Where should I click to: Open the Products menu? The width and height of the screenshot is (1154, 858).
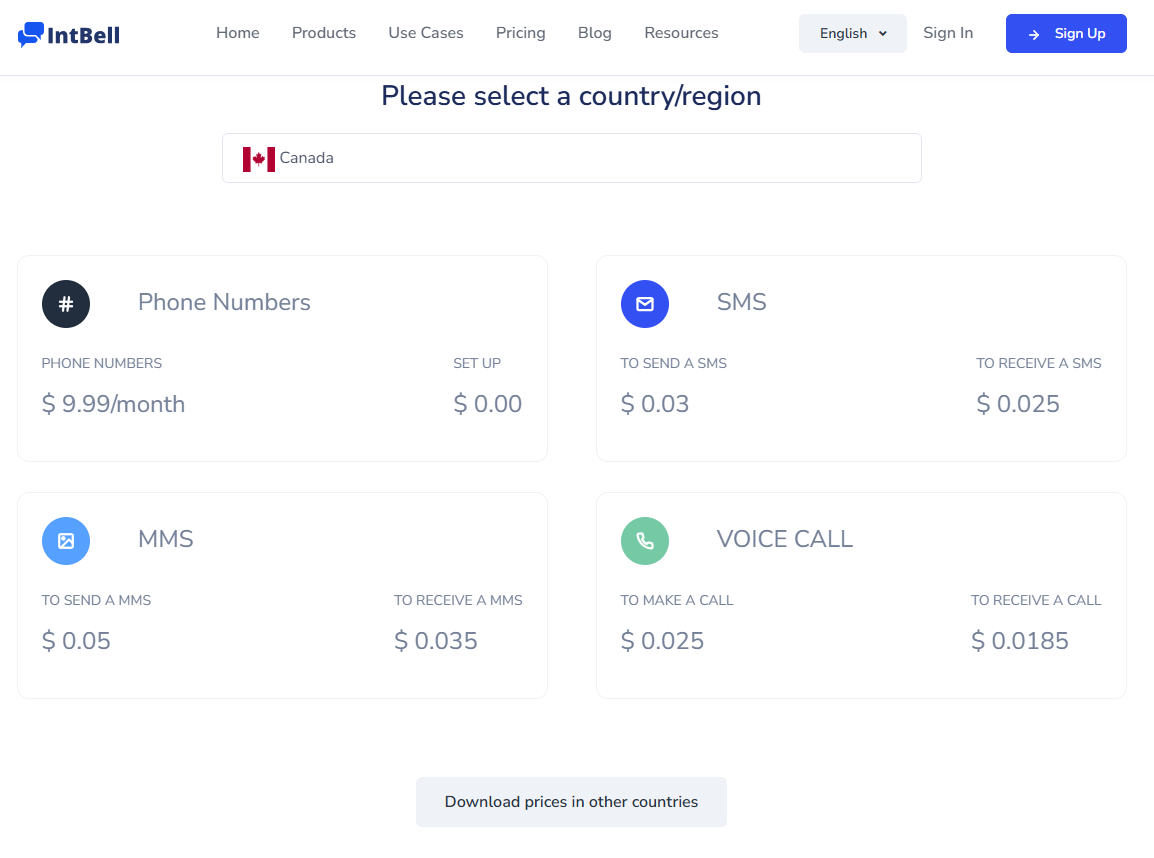tap(324, 33)
